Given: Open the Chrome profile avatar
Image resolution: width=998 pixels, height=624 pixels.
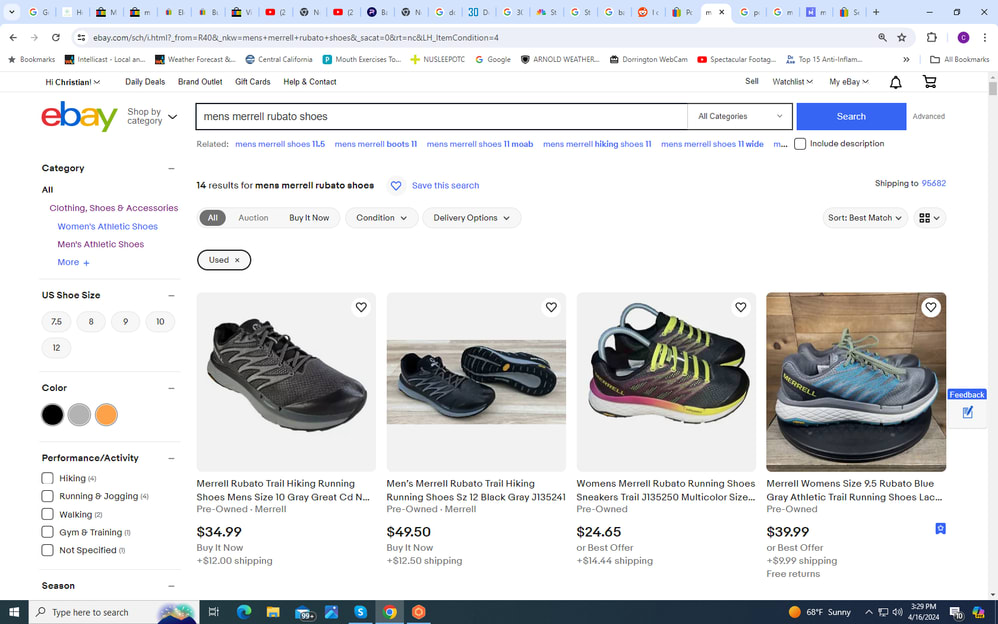Looking at the screenshot, I should point(963,38).
